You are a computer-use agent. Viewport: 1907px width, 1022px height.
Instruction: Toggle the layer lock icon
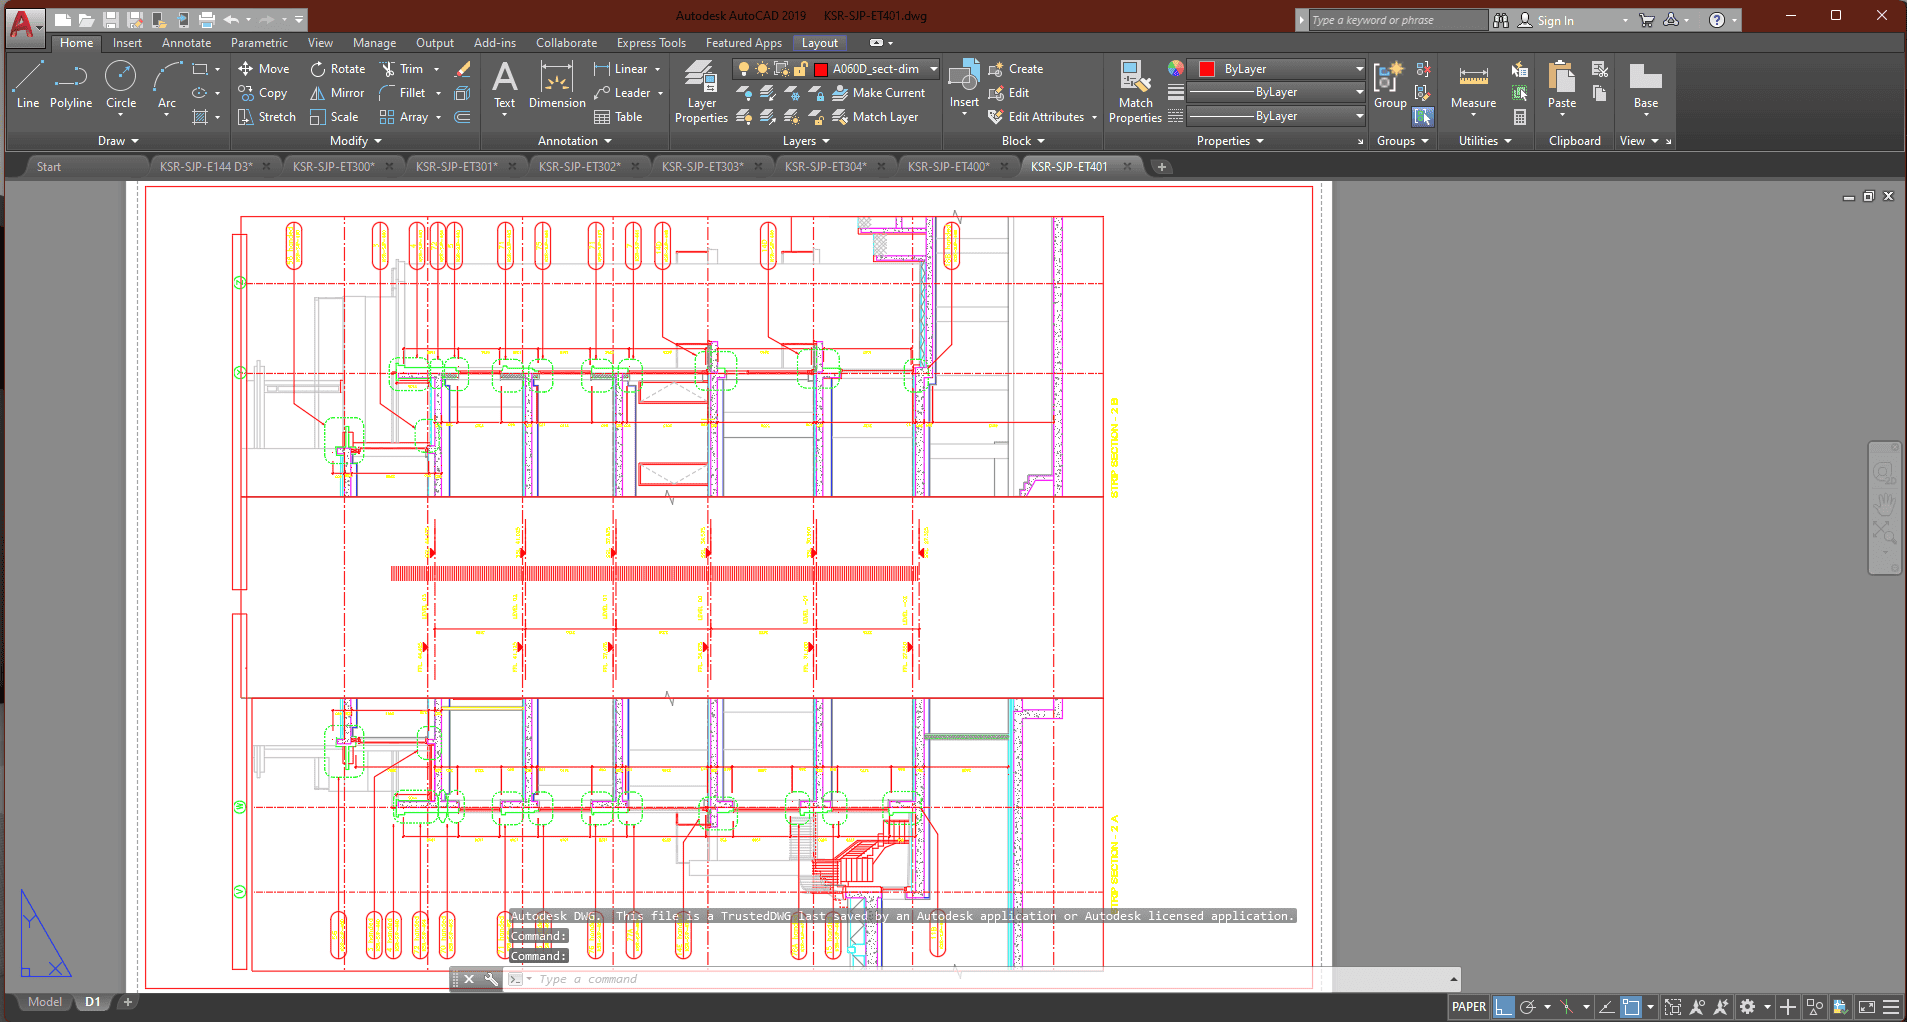801,69
